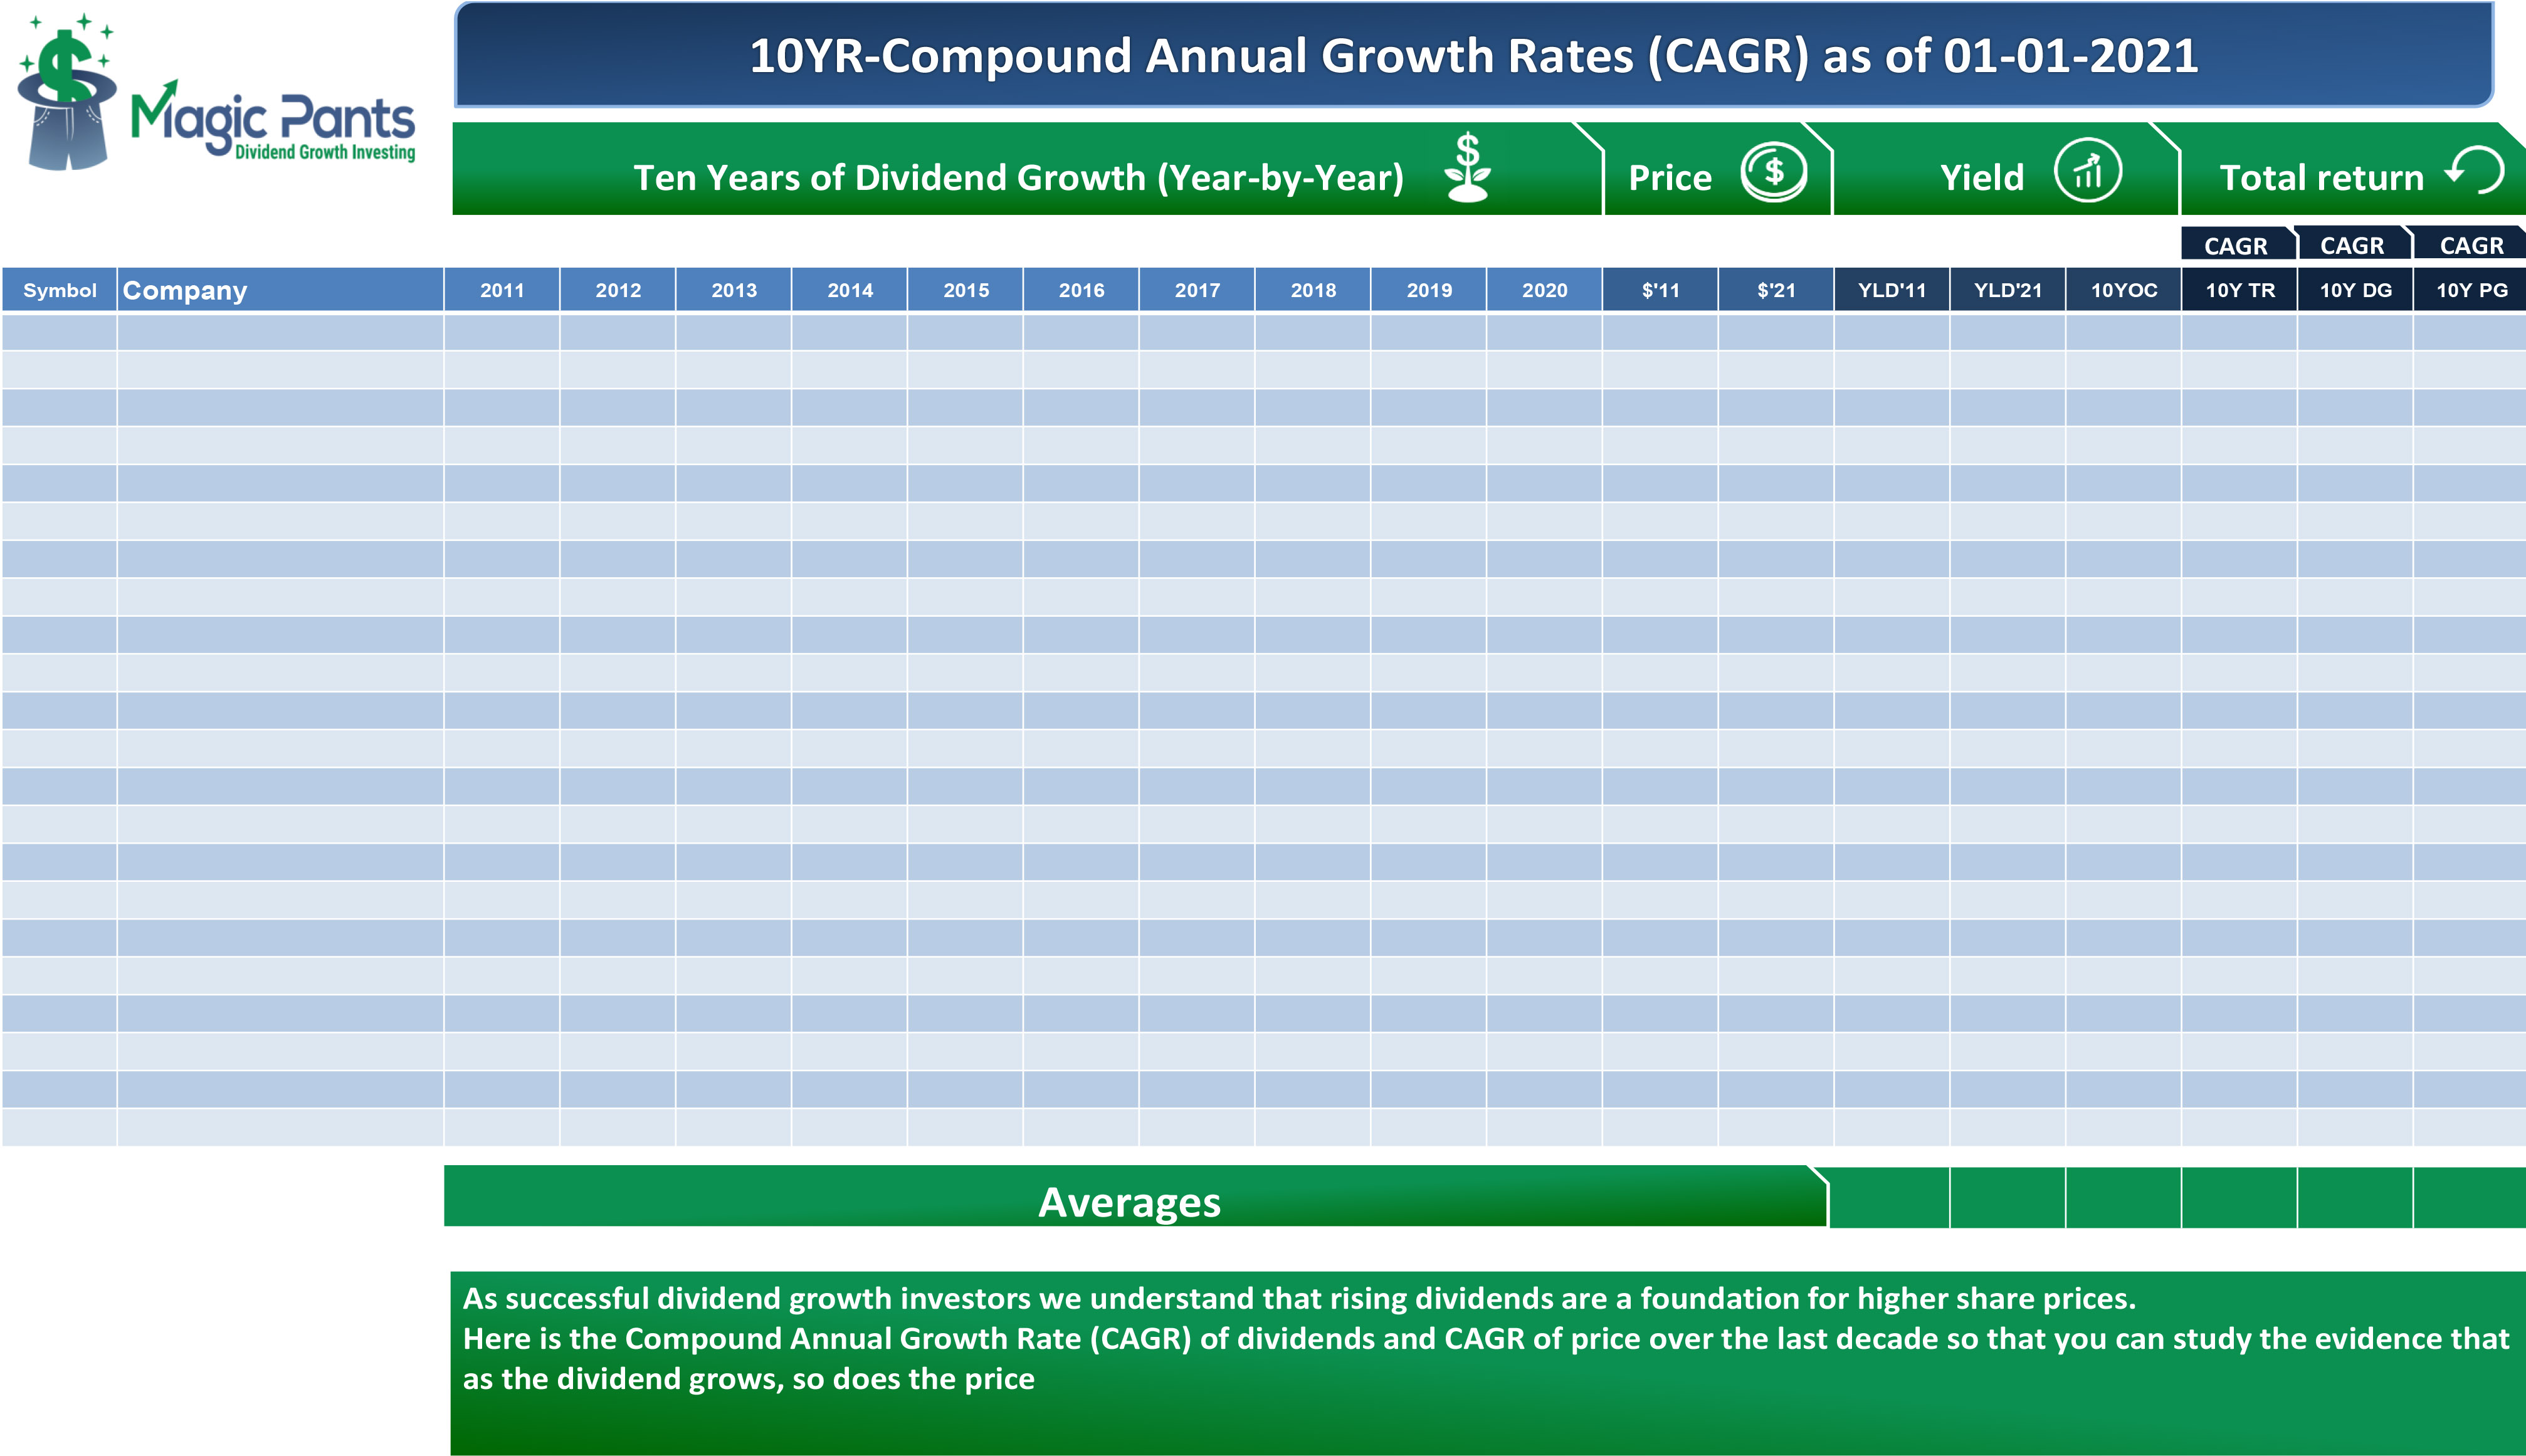Click the dollar plant growth icon
The image size is (2526, 1456).
(1467, 168)
